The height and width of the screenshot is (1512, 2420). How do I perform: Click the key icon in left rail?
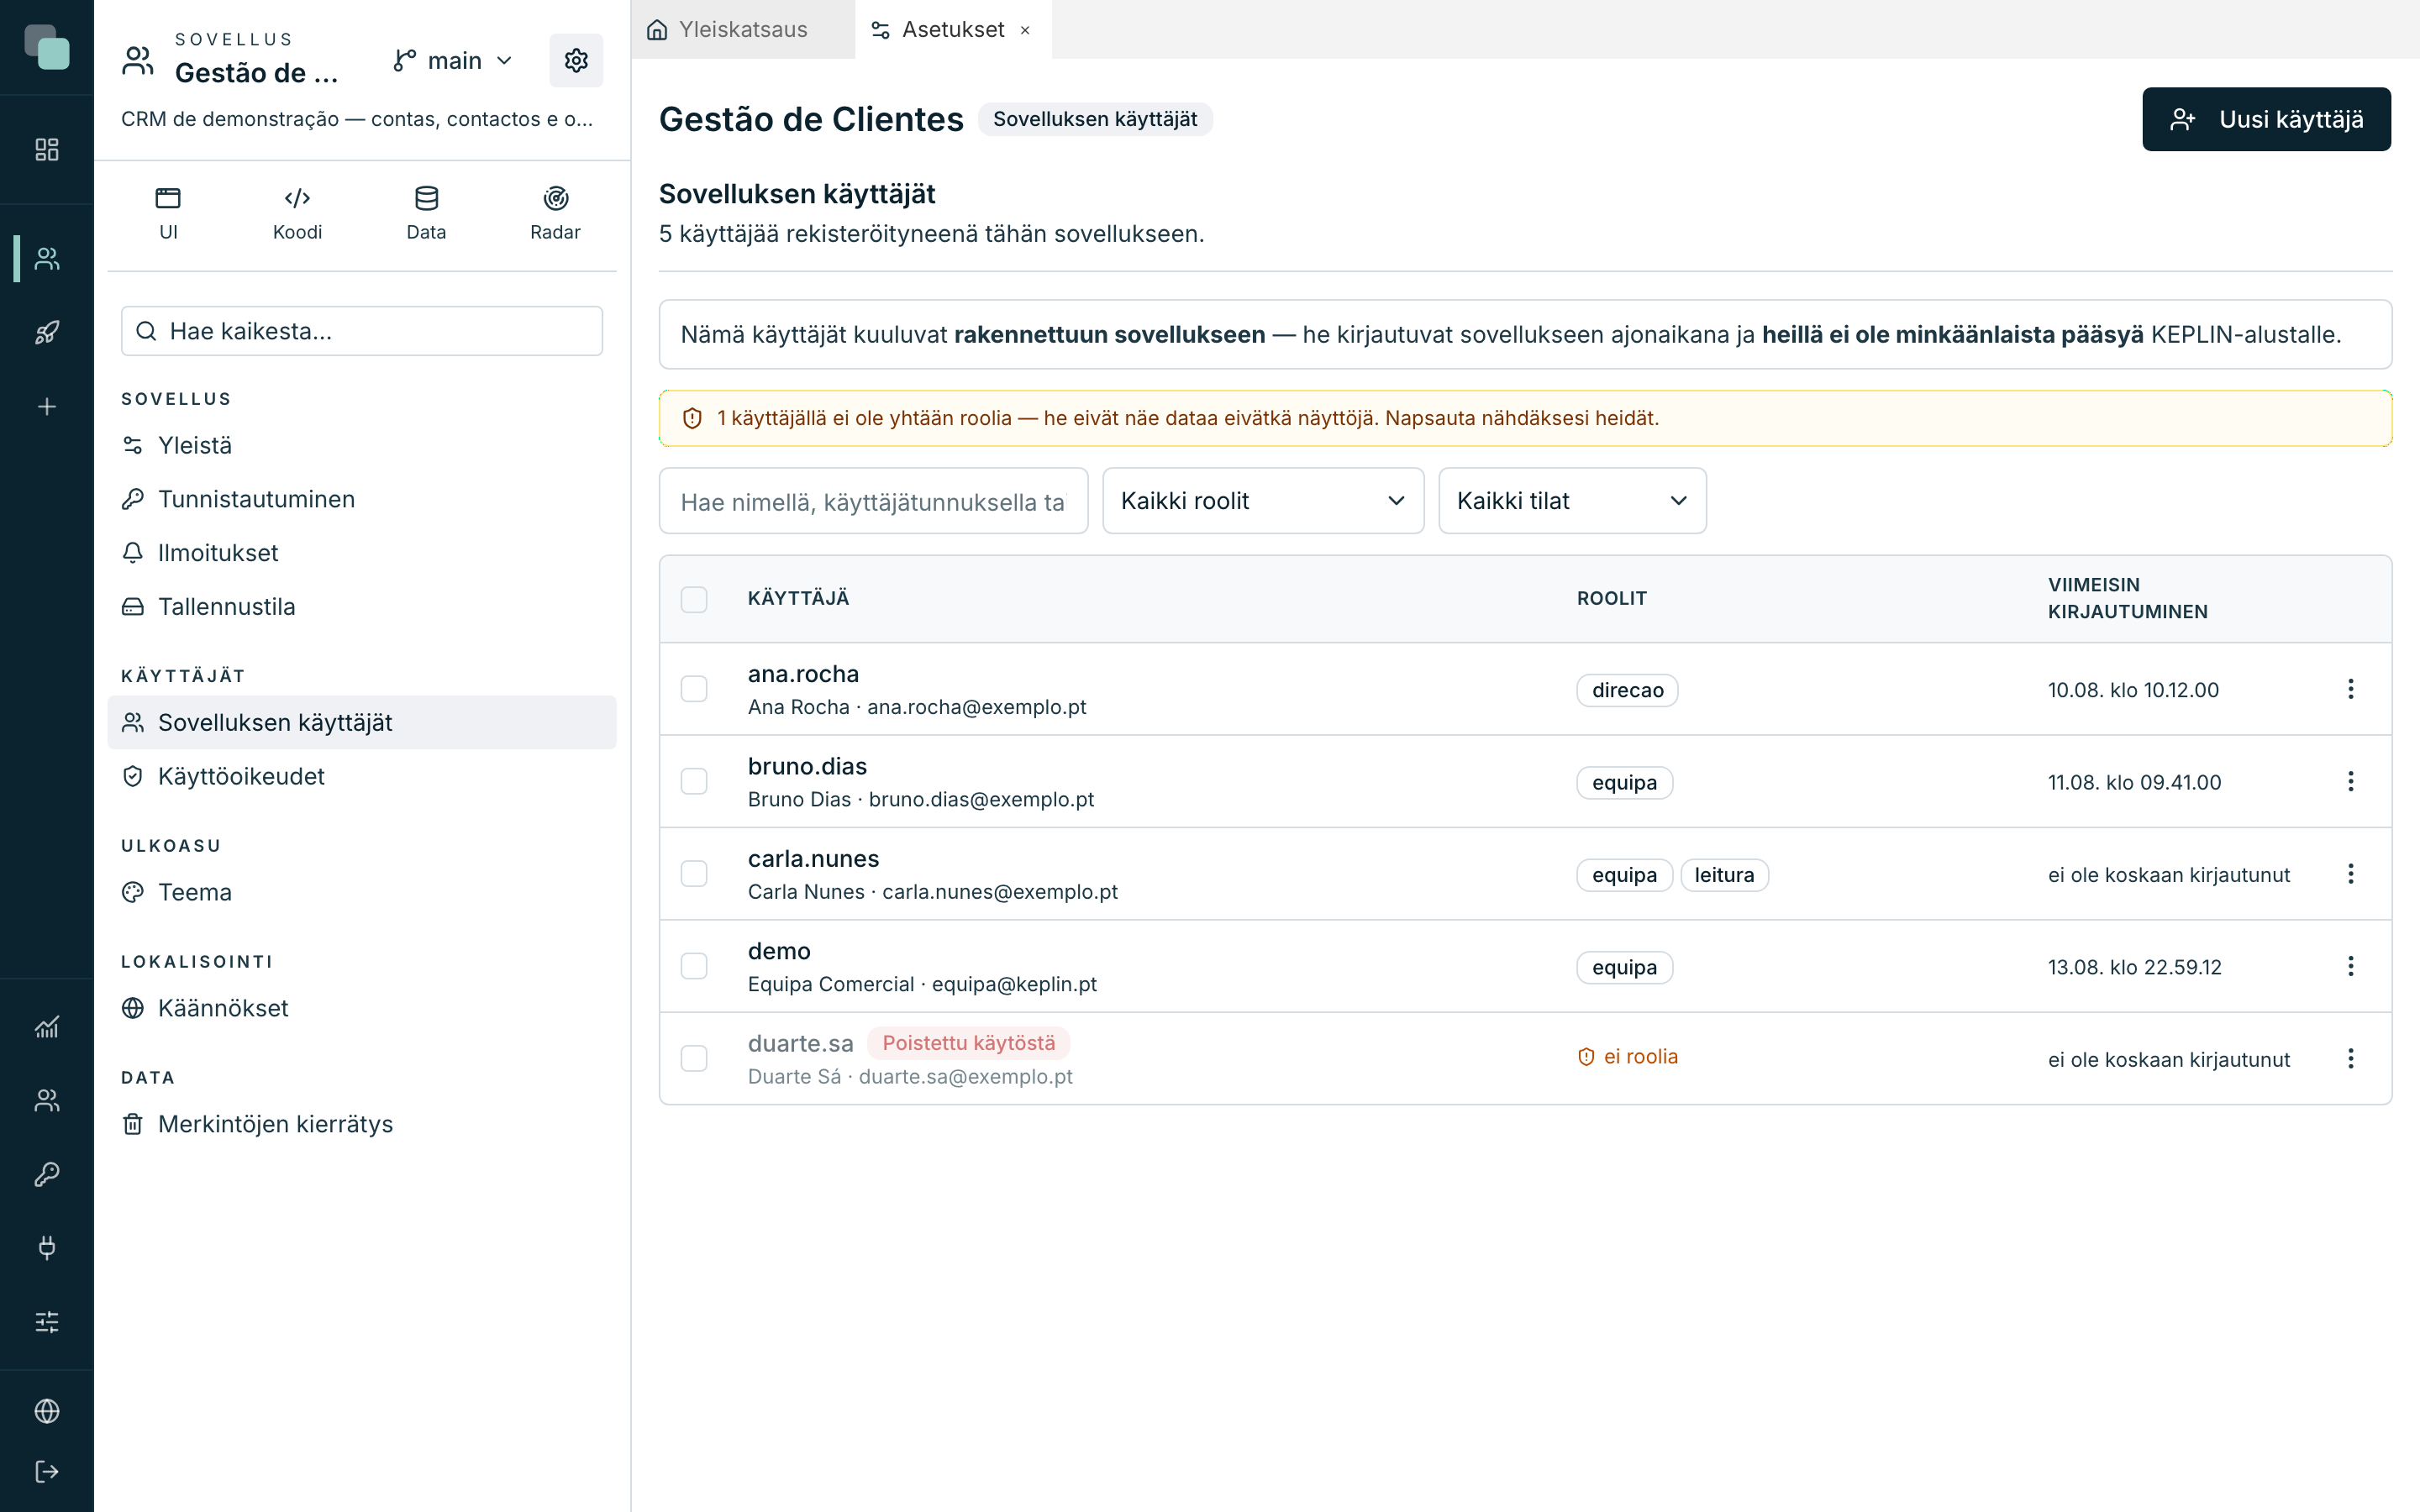coord(47,1174)
